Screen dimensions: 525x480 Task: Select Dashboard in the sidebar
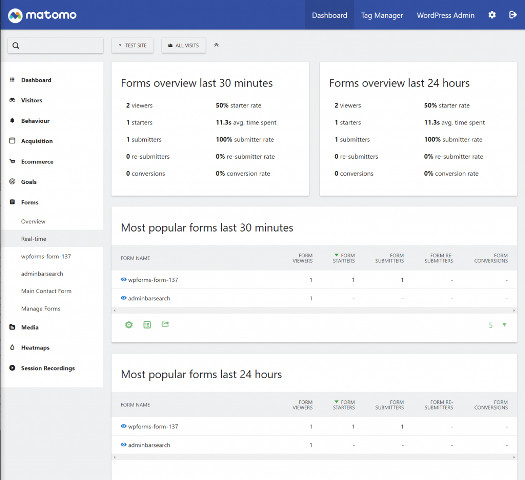(x=36, y=80)
